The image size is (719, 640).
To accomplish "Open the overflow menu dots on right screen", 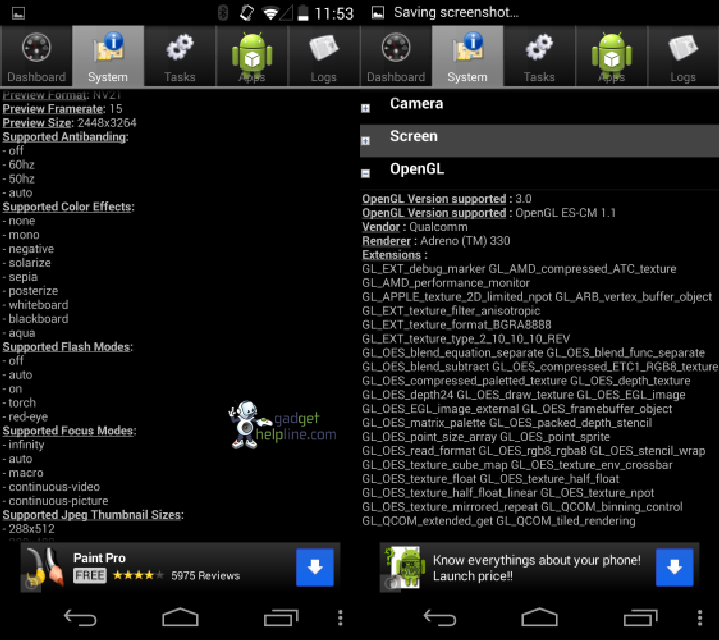I will (x=700, y=618).
